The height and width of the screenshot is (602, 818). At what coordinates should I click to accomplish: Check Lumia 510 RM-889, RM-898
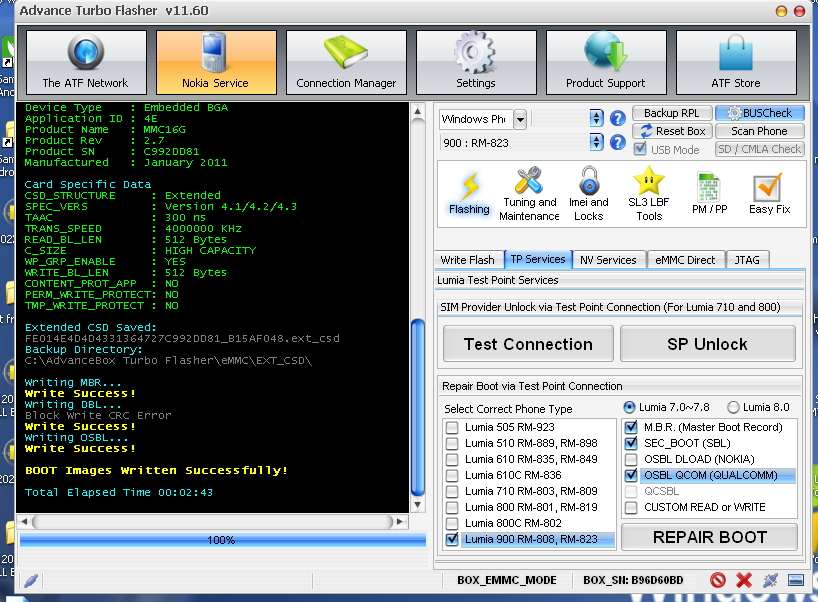[x=452, y=443]
